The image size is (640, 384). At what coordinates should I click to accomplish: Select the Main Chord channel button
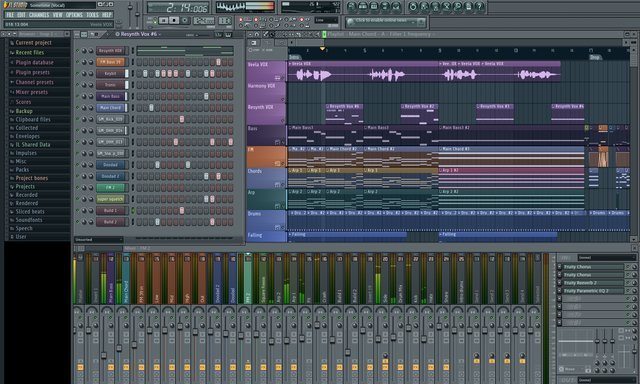pos(111,108)
